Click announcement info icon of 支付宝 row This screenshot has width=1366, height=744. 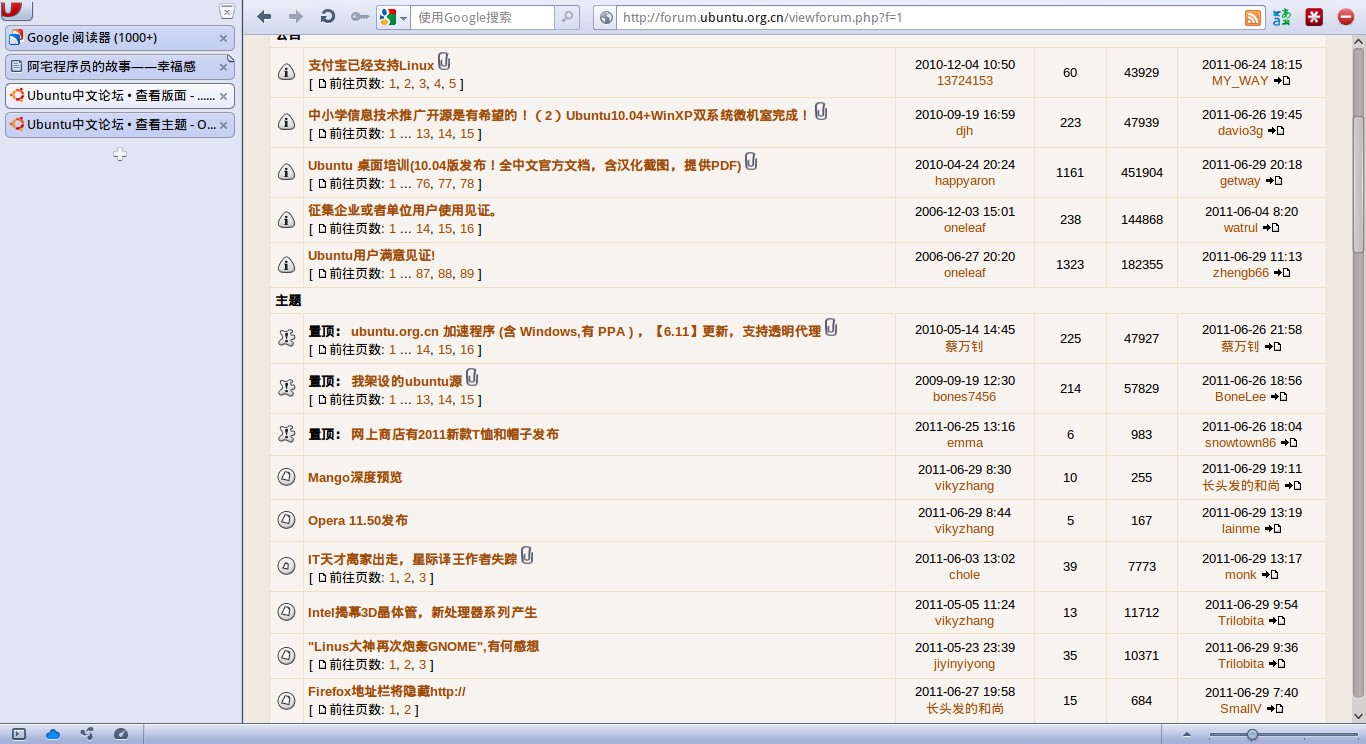click(x=286, y=72)
